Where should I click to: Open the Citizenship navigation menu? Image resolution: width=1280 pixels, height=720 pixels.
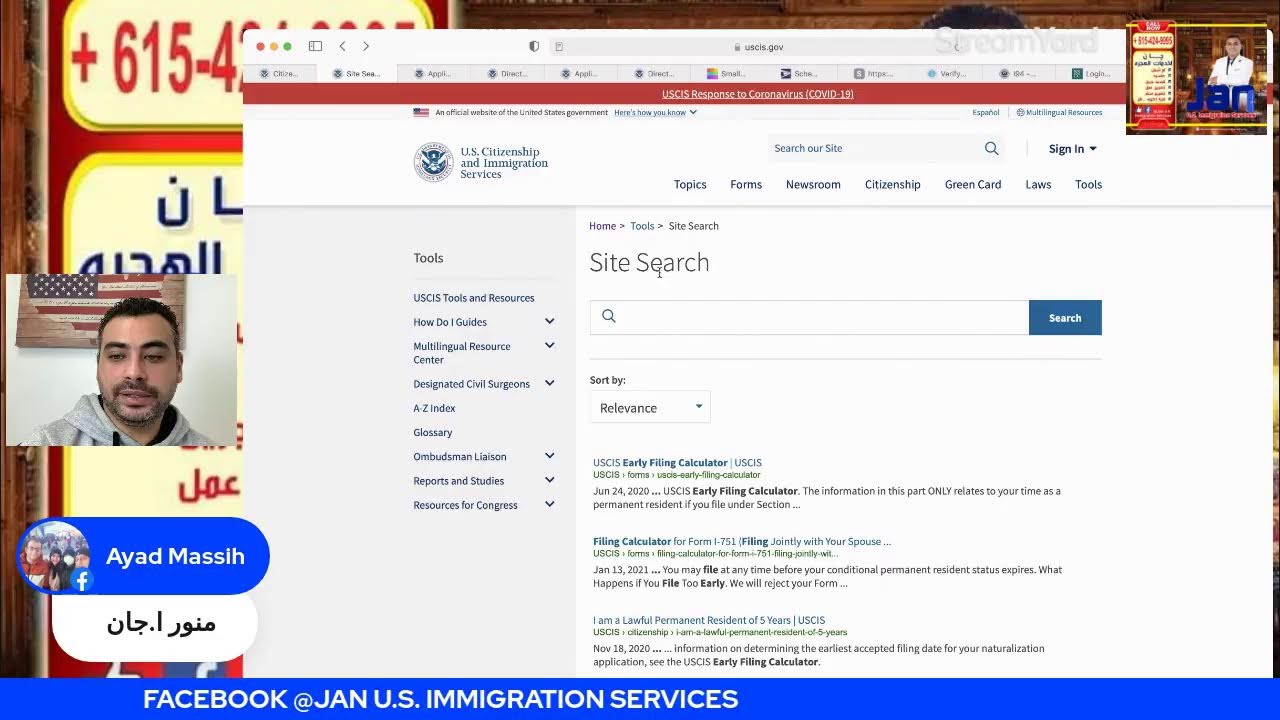pyautogui.click(x=893, y=184)
